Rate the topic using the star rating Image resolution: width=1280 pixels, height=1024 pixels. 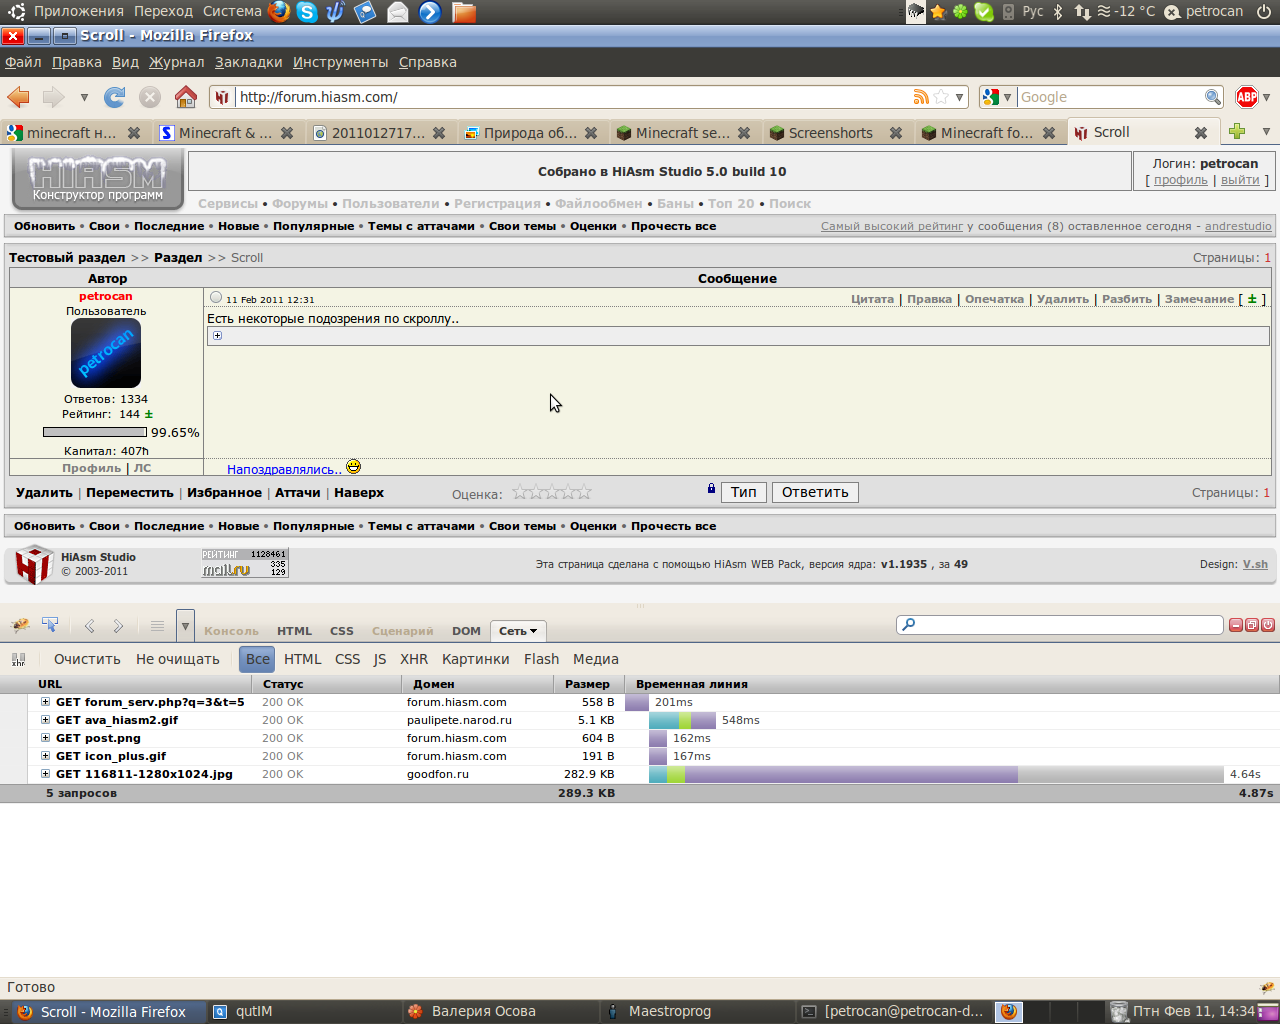[551, 492]
